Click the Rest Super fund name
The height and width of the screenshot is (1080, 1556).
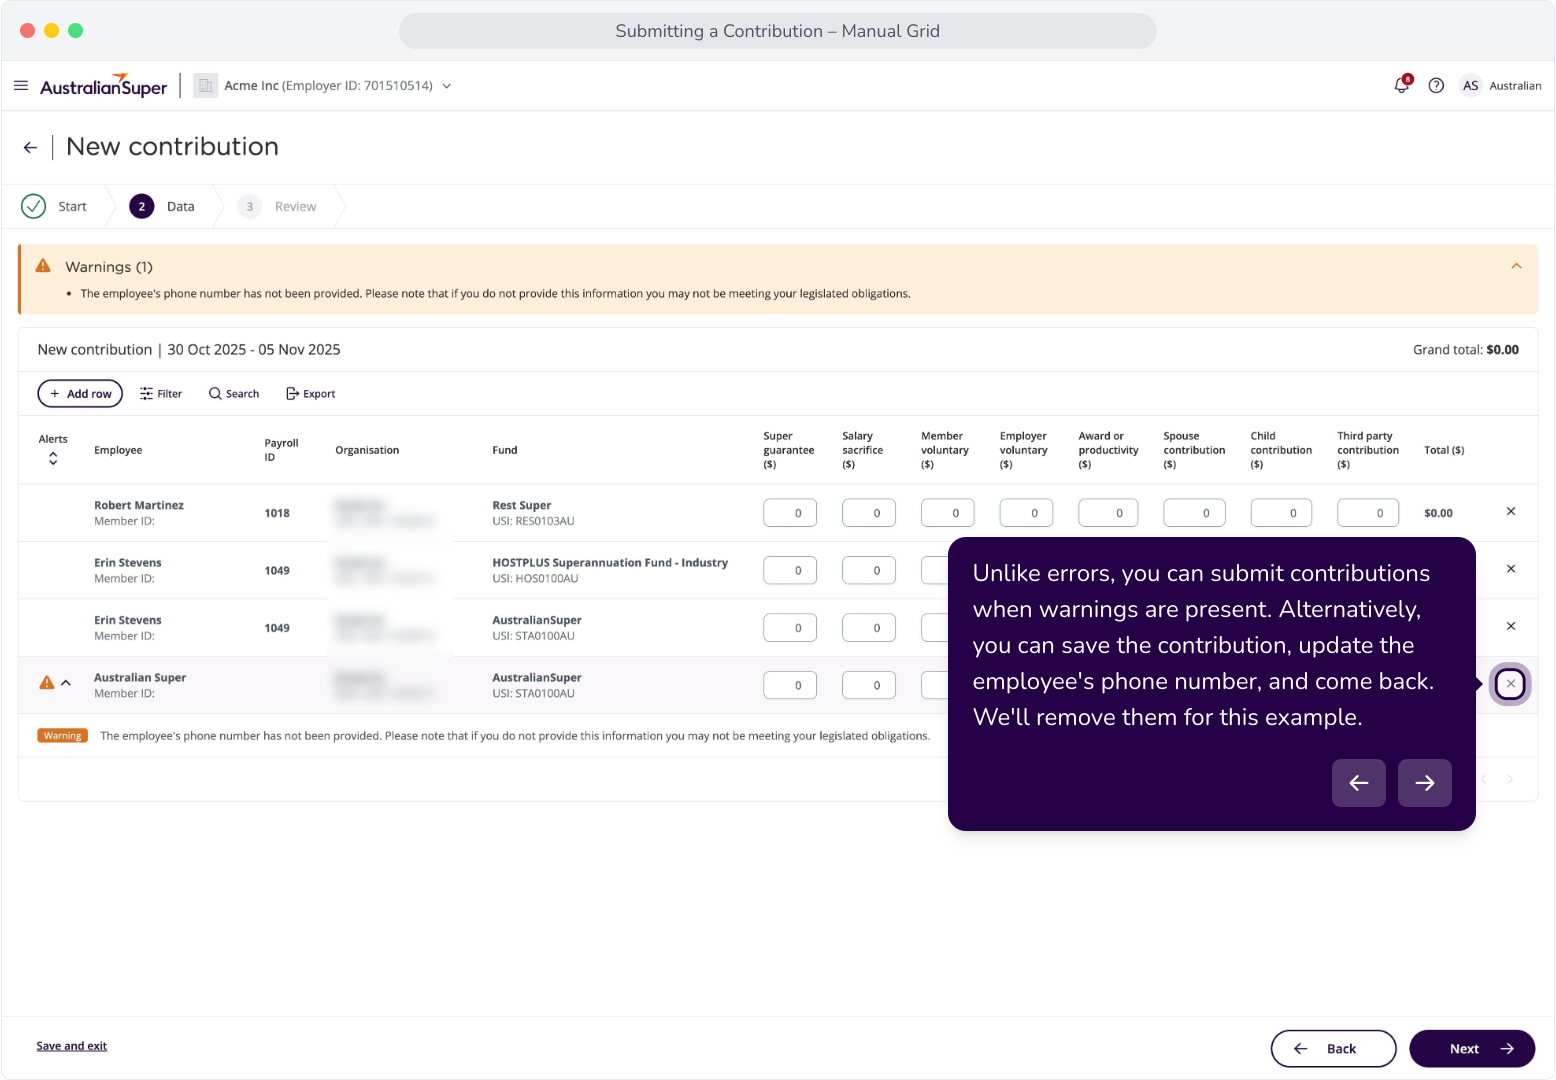point(522,505)
